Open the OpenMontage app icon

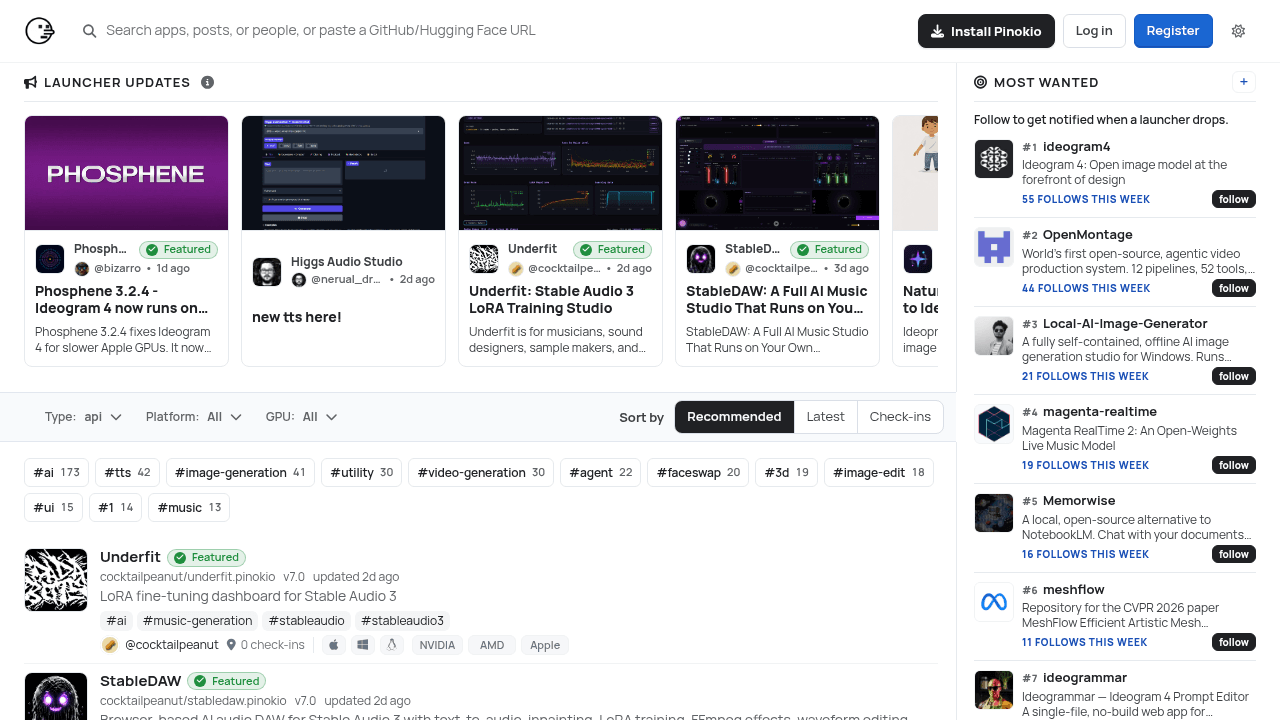(994, 247)
